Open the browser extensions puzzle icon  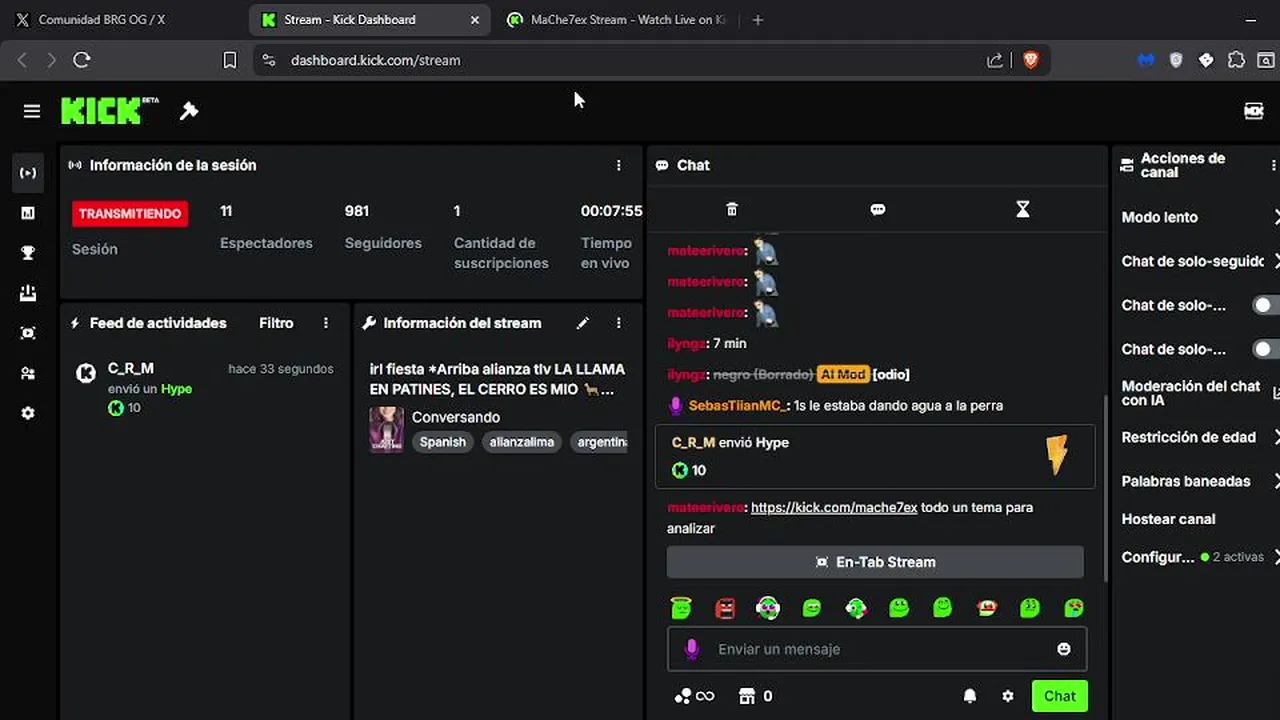1236,60
